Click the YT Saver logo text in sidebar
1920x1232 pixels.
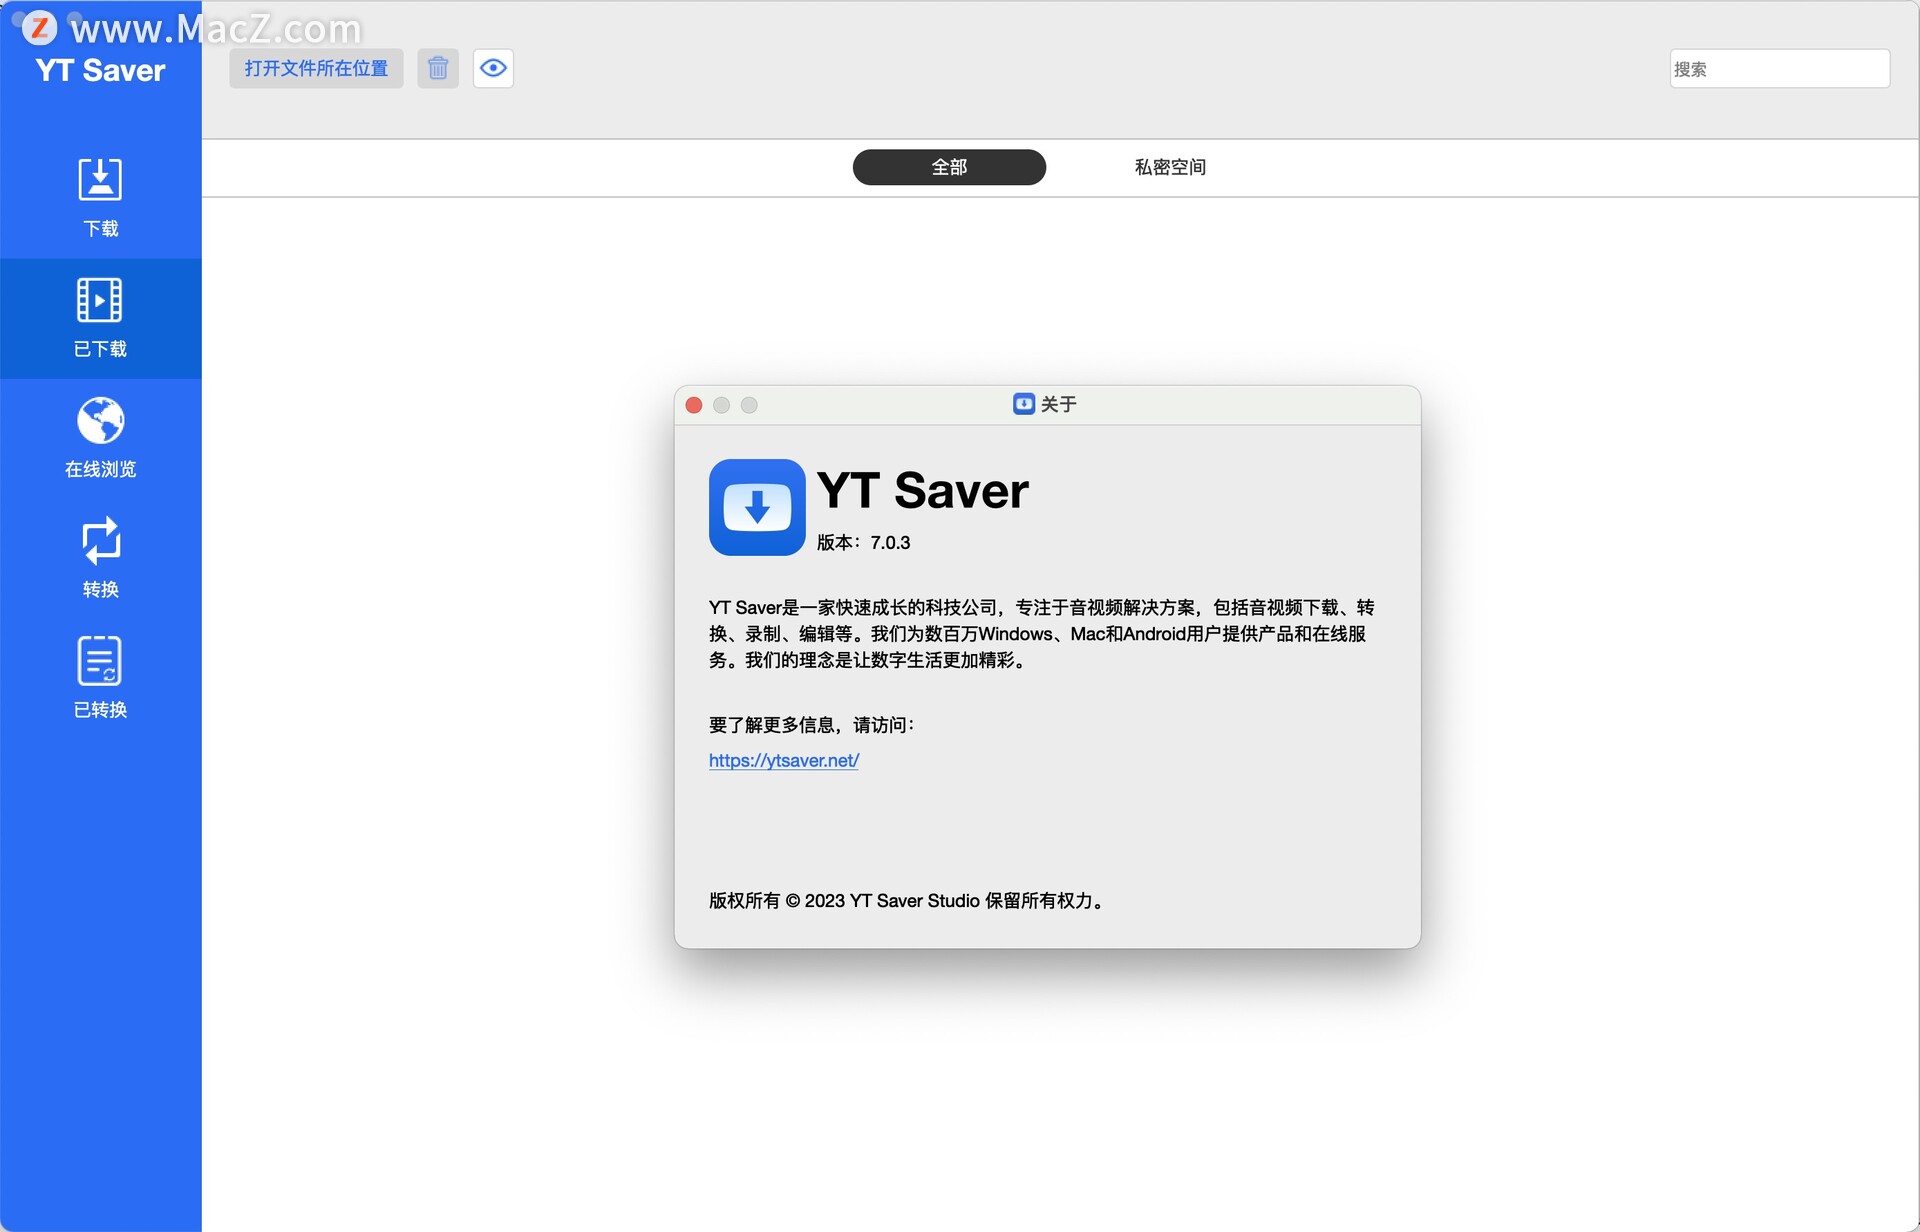tap(100, 70)
